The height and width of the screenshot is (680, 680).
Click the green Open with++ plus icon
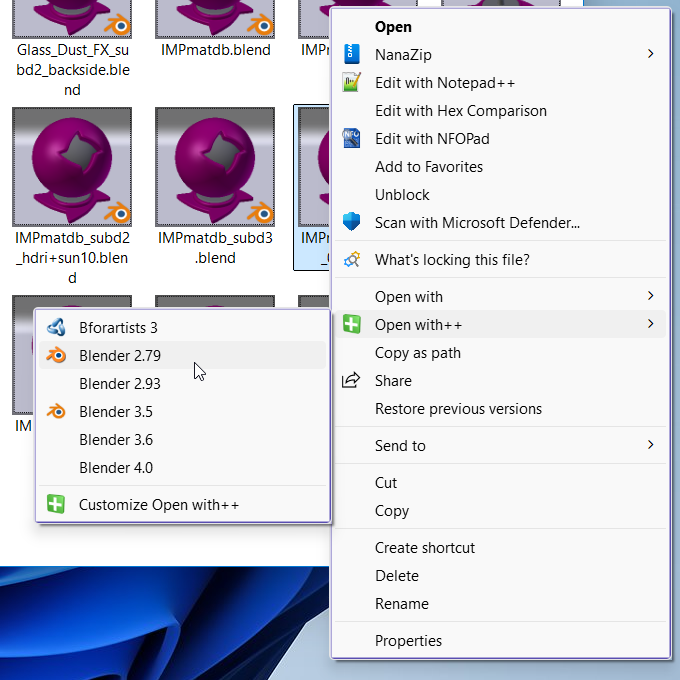tap(351, 324)
